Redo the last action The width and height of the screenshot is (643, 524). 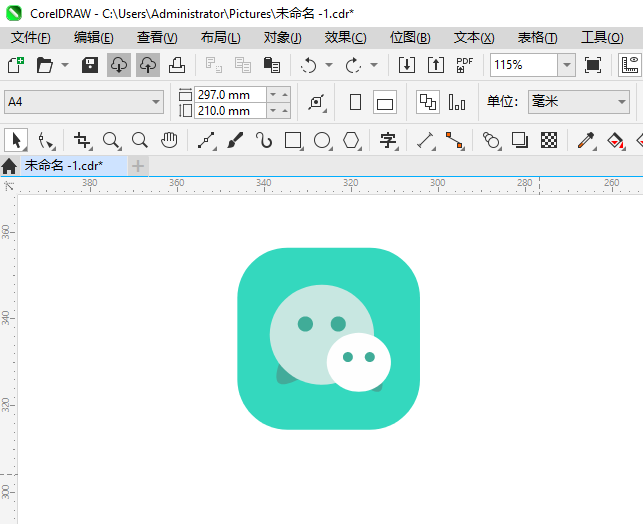pyautogui.click(x=353, y=65)
